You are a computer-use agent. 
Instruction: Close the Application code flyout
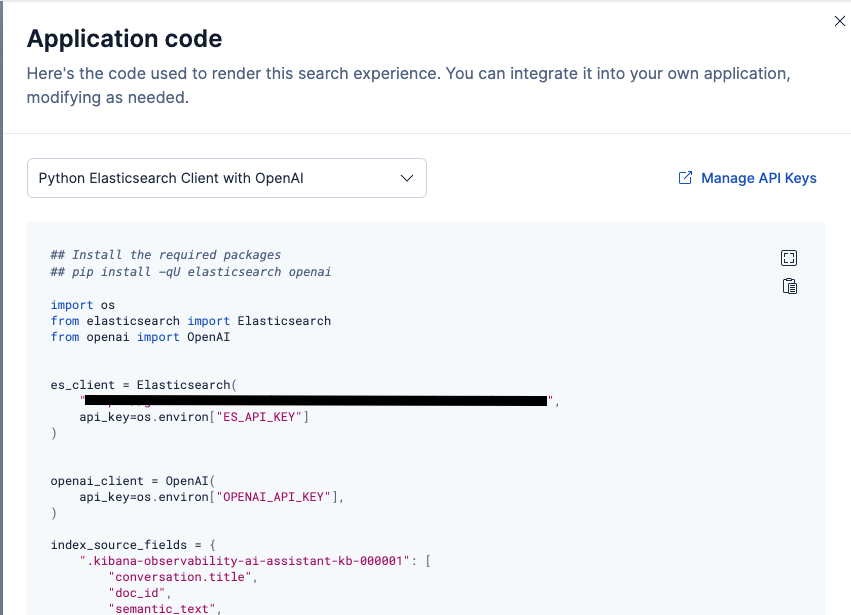(839, 21)
